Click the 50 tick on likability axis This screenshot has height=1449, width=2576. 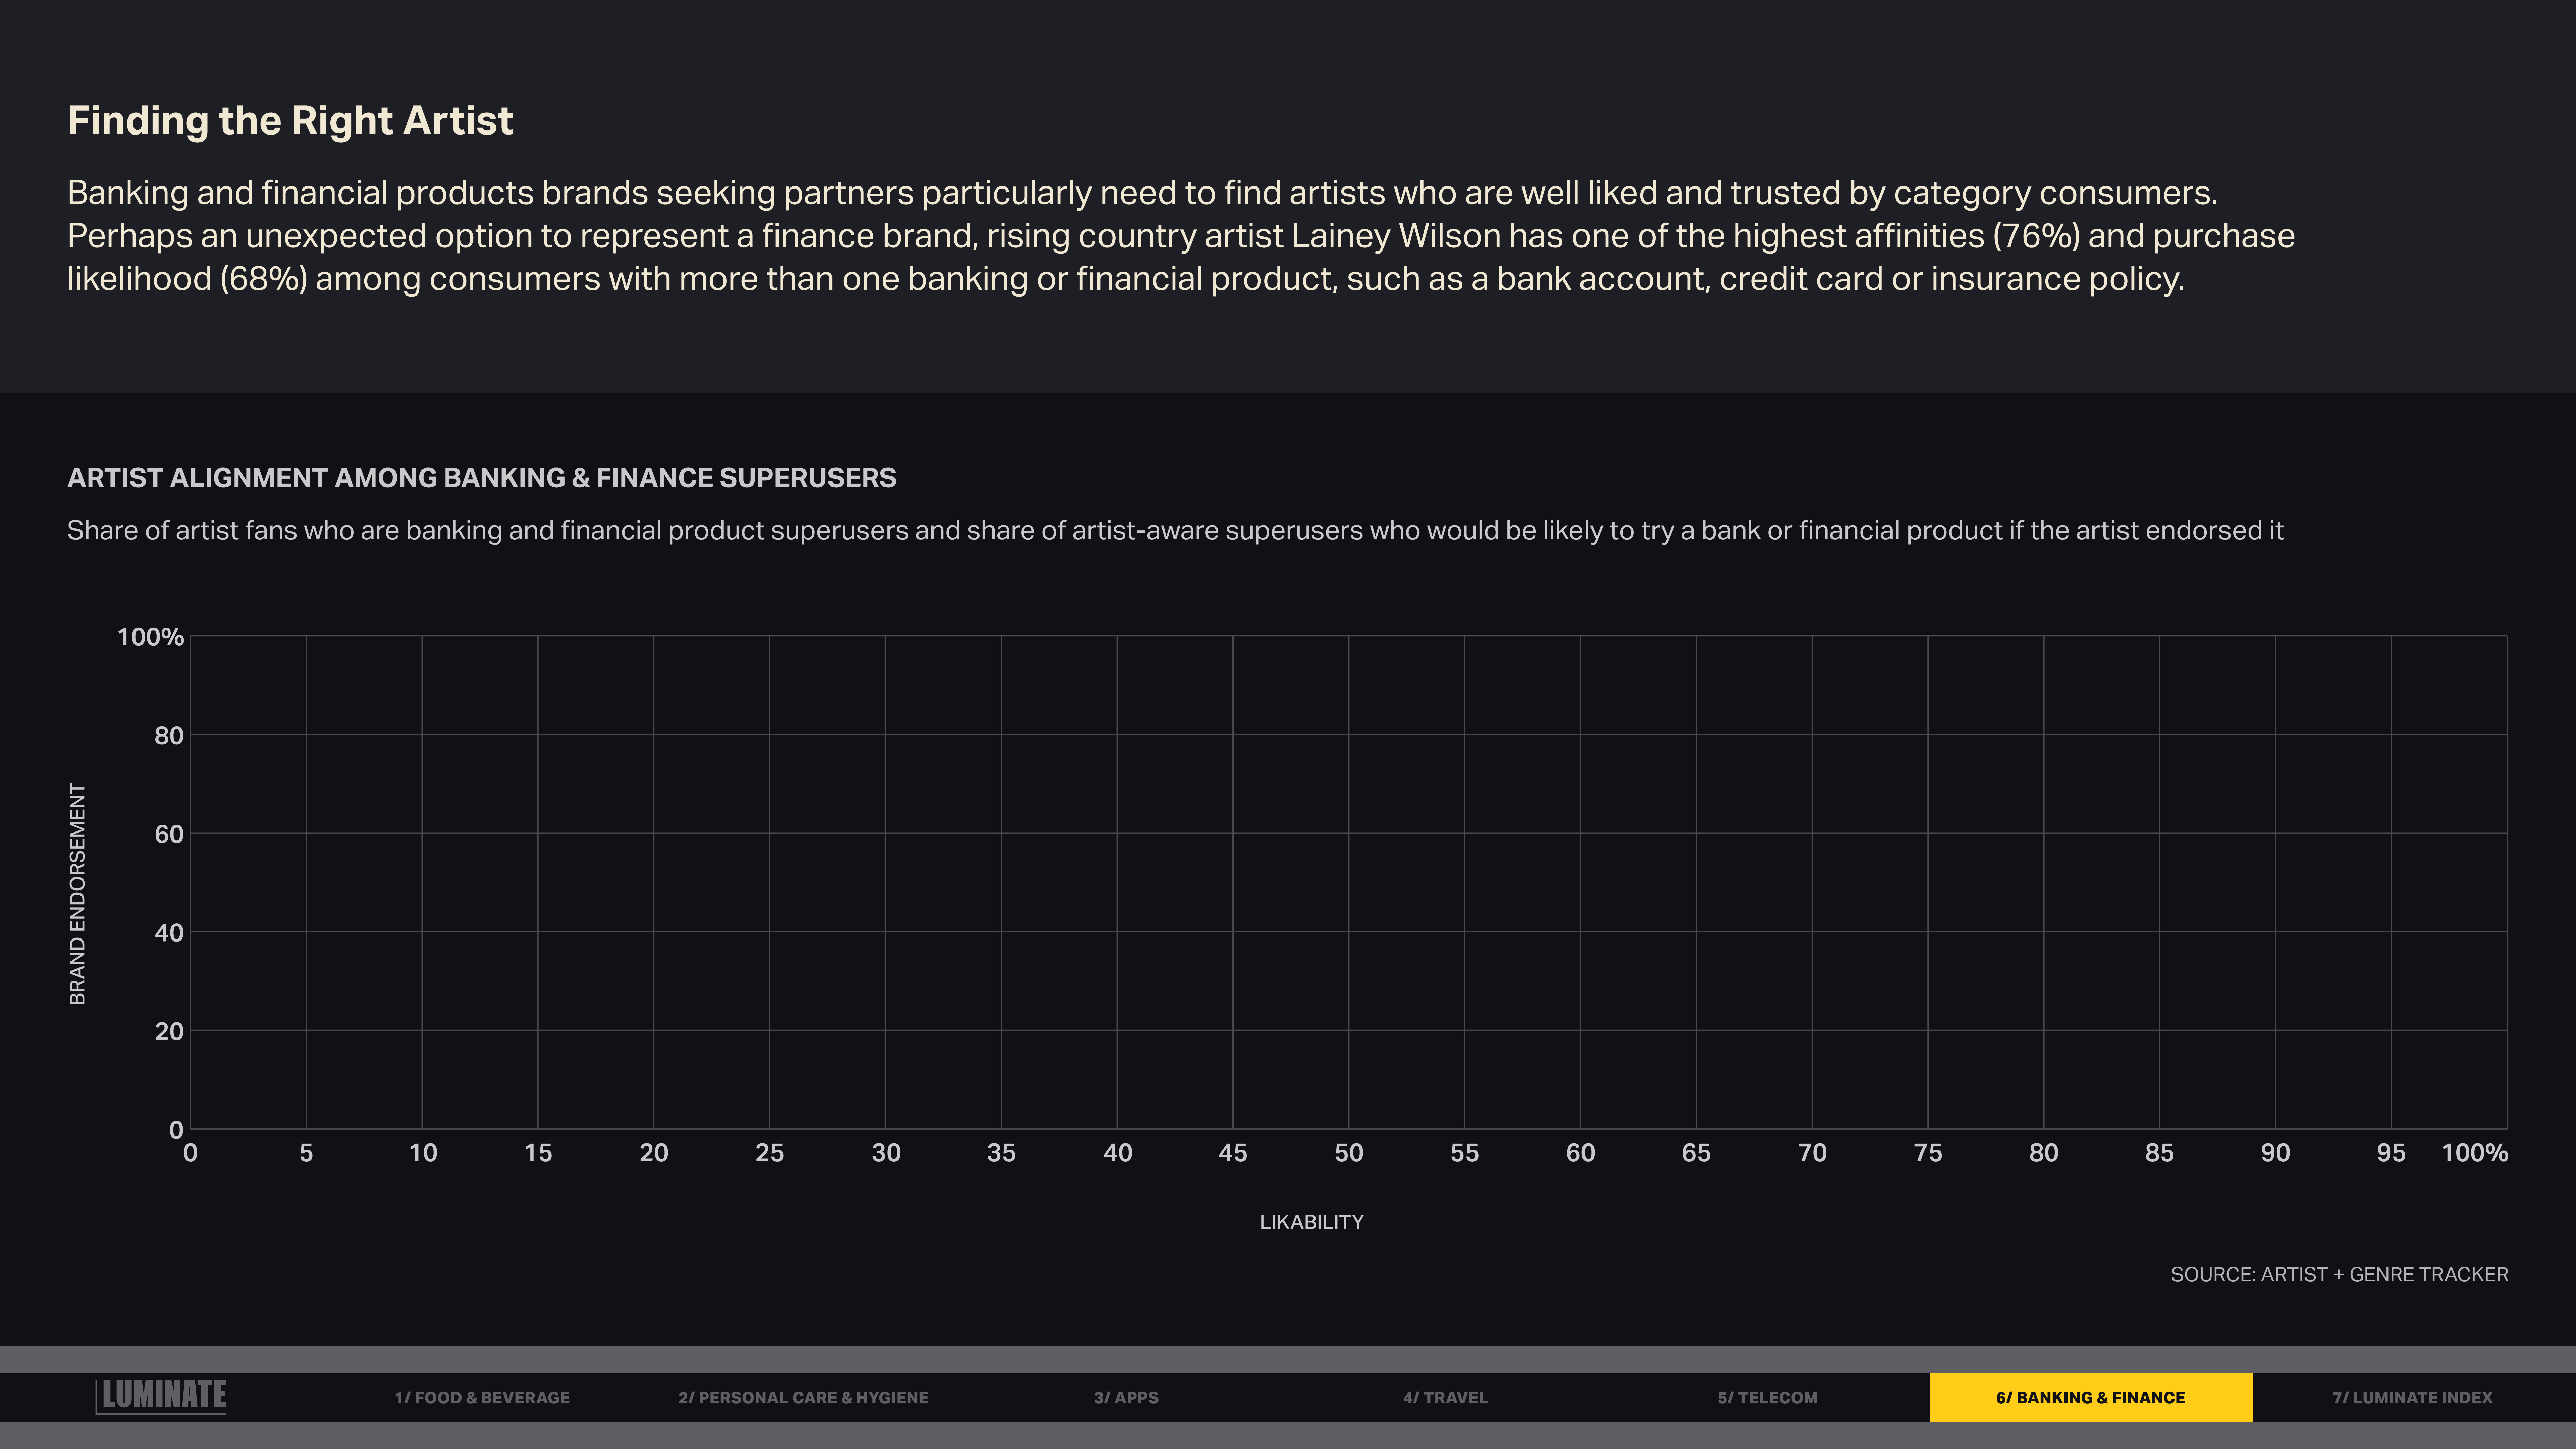pos(1348,1153)
